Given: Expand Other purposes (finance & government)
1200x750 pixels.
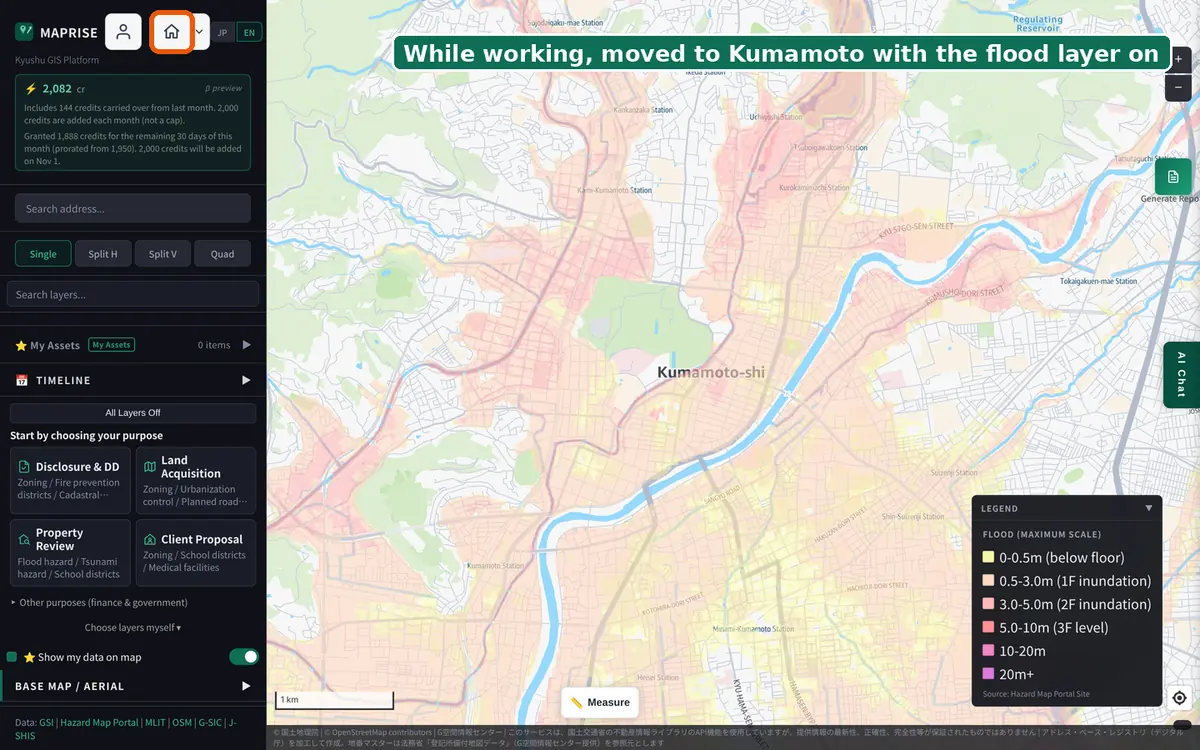Looking at the screenshot, I should [x=99, y=603].
